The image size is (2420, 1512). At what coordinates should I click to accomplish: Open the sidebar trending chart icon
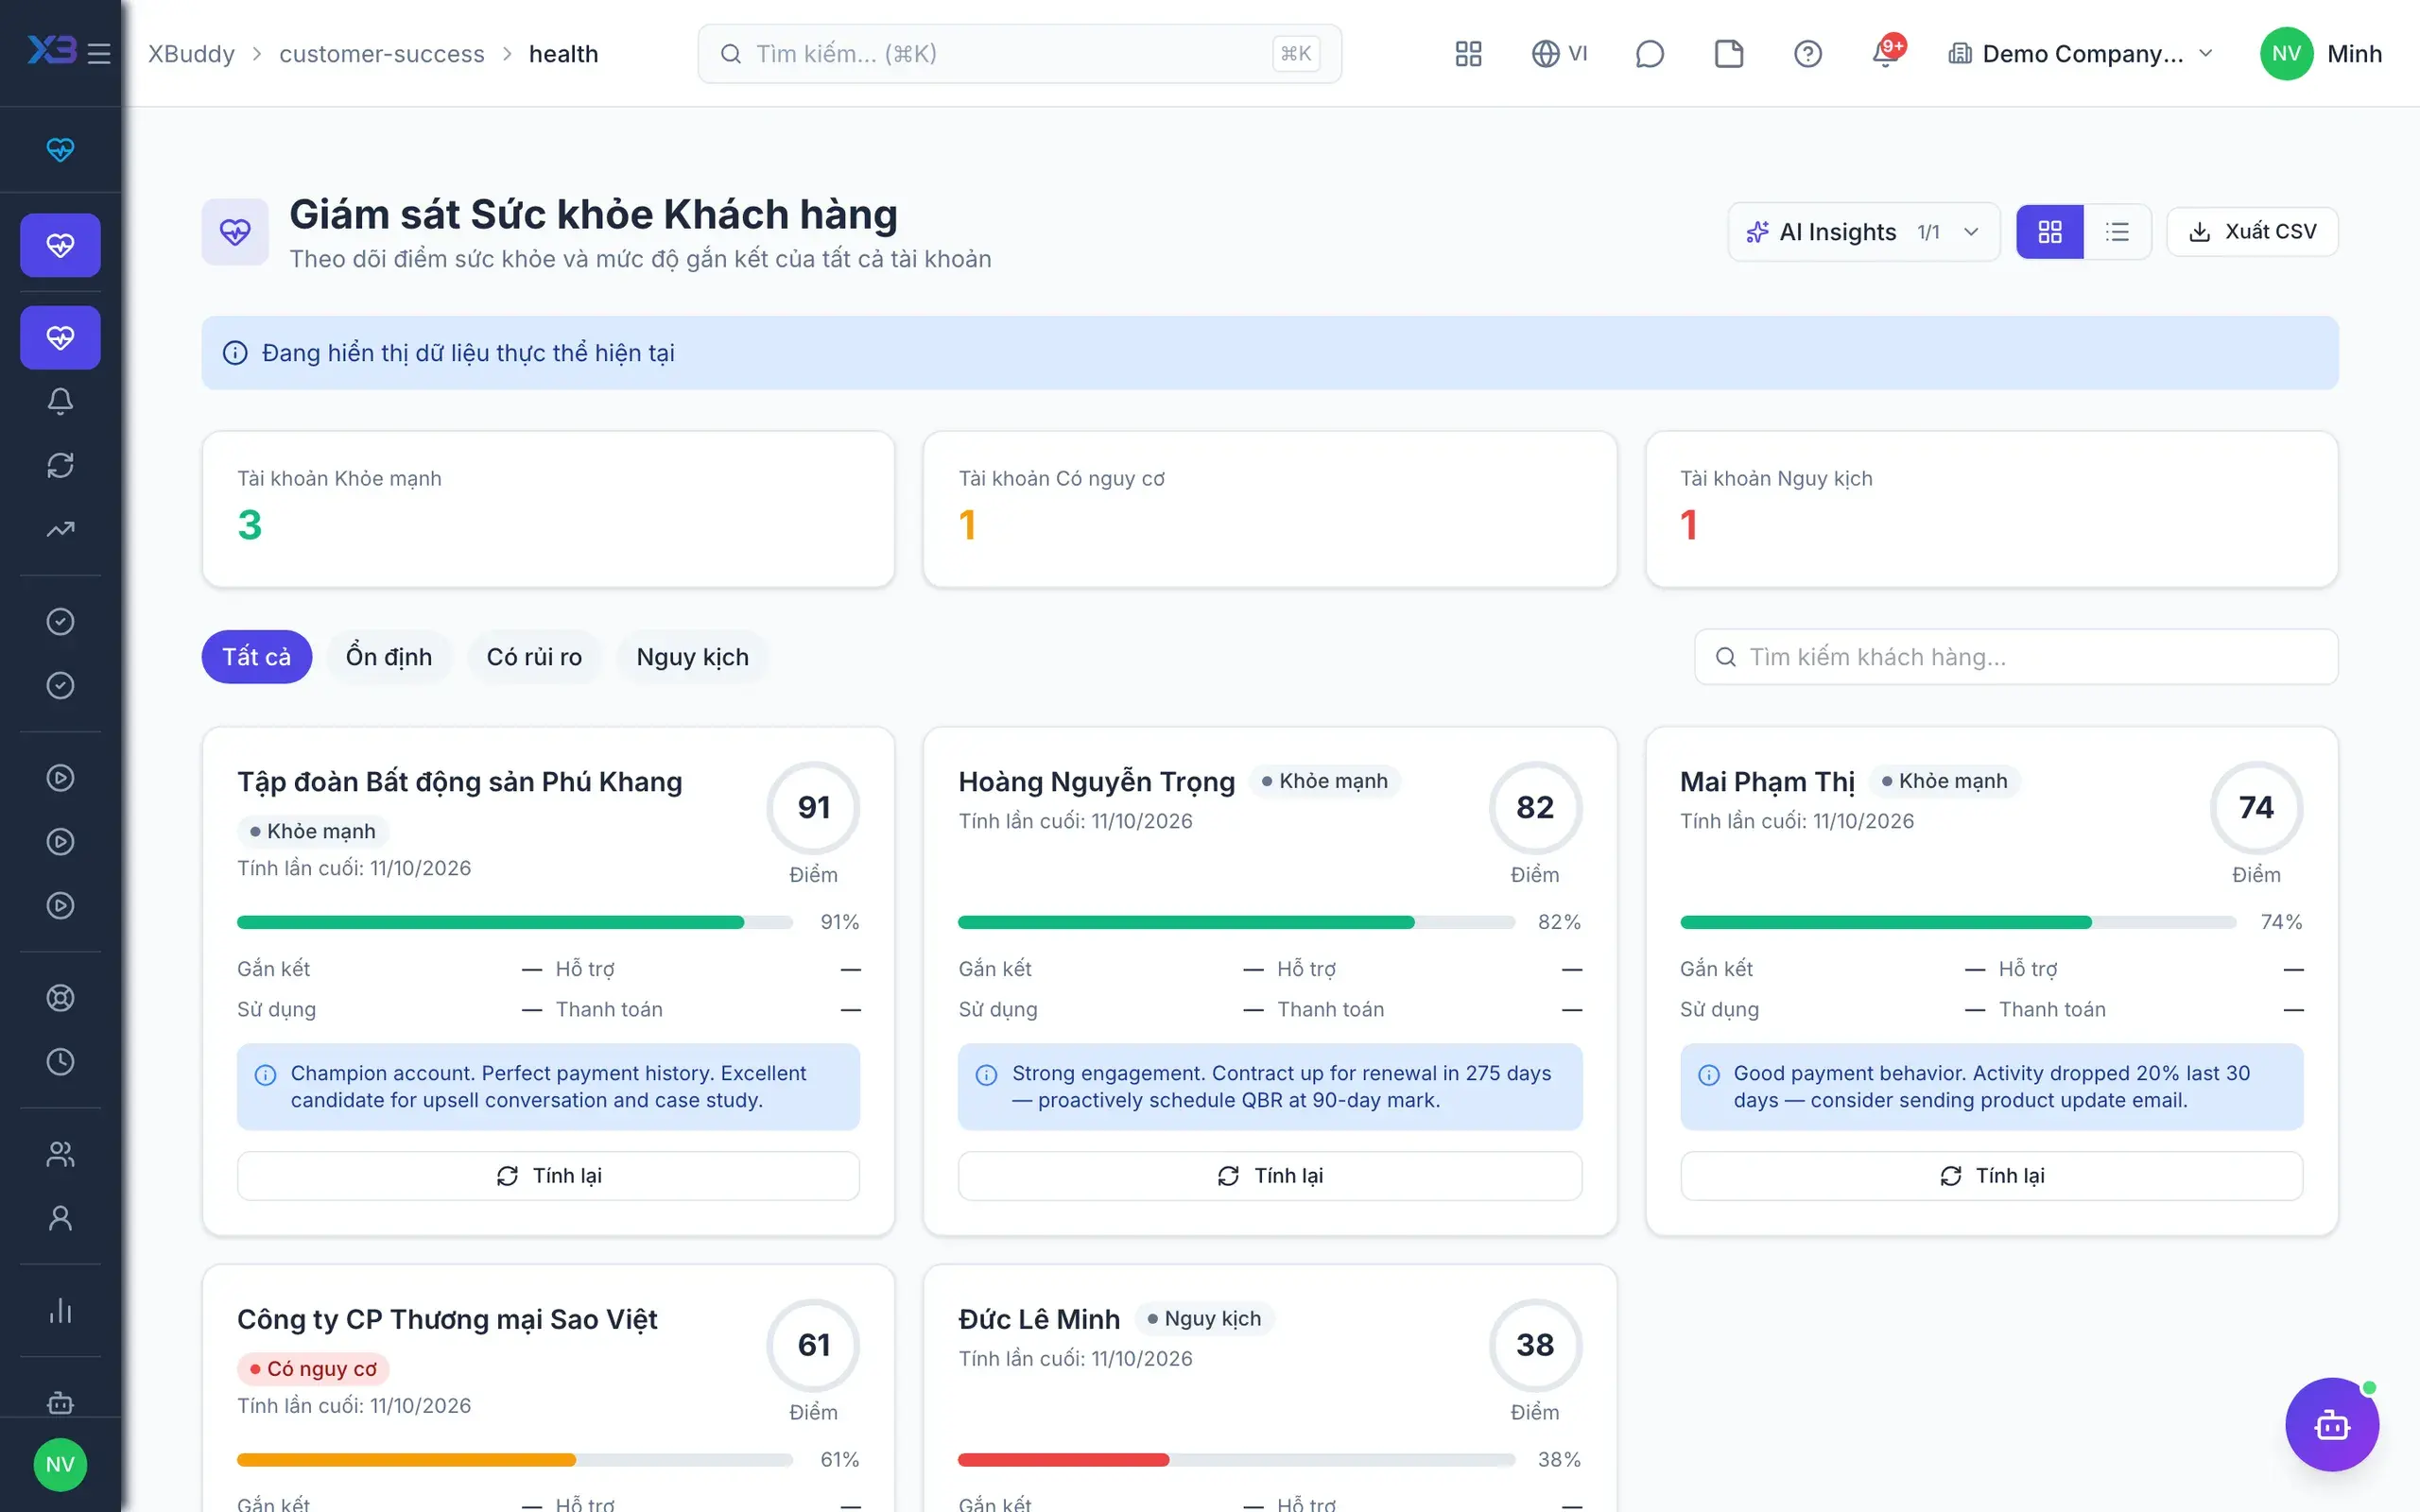coord(60,529)
